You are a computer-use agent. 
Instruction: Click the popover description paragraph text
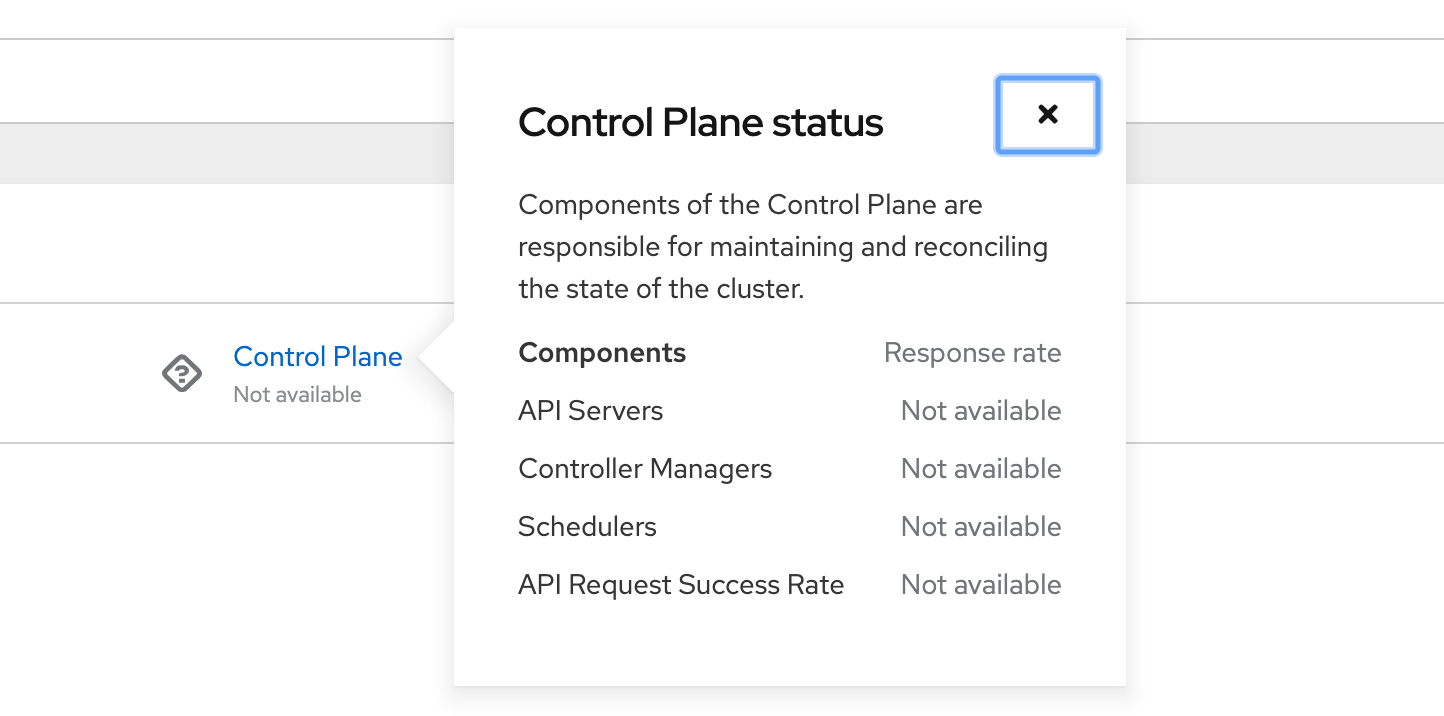[782, 247]
